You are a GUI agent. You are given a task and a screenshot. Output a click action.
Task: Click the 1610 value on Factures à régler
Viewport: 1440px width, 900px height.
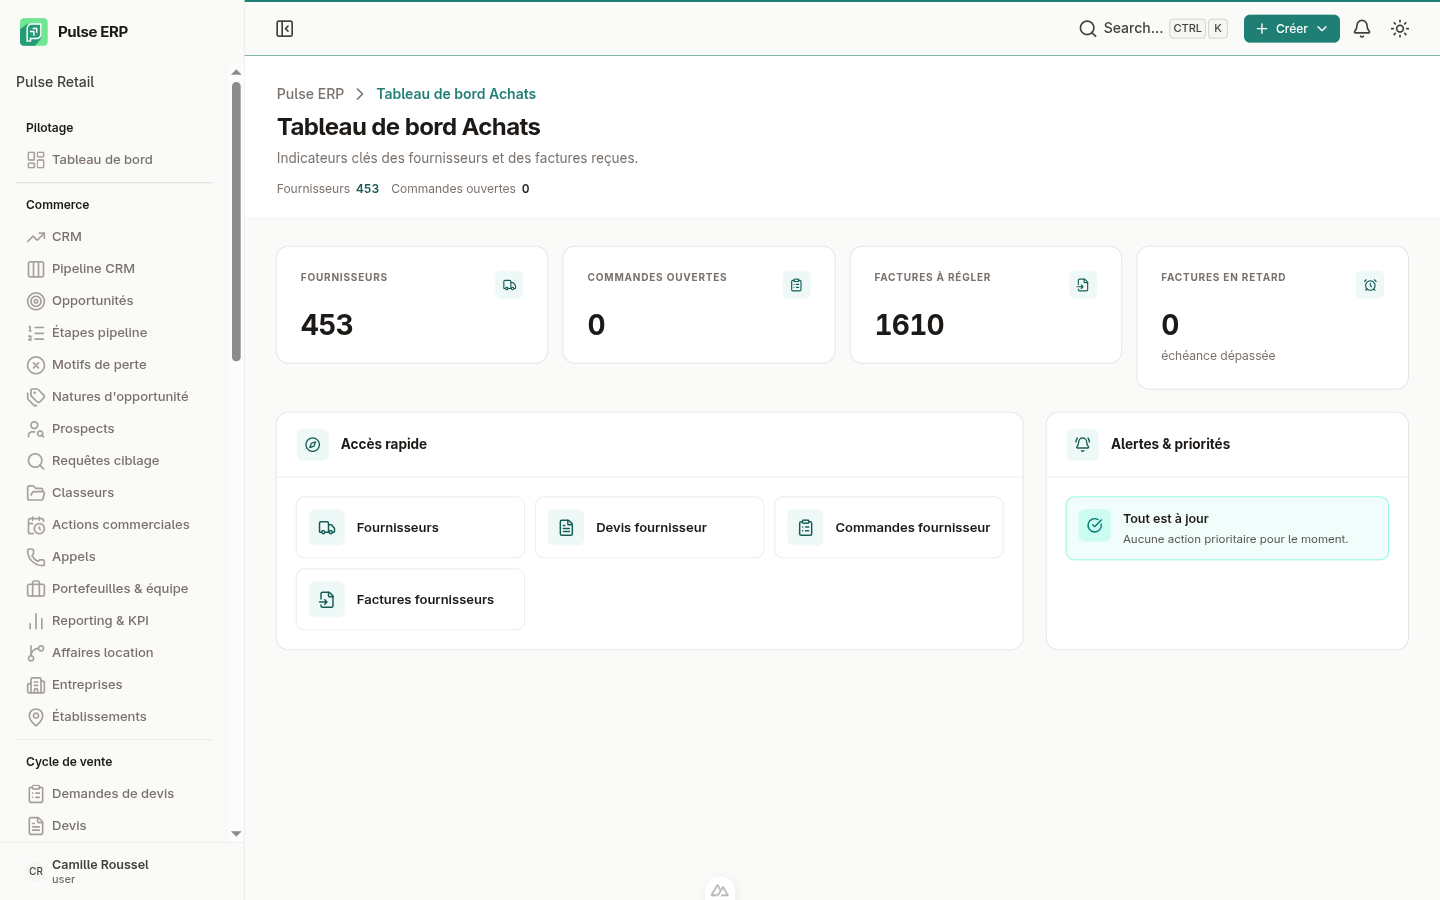[909, 325]
